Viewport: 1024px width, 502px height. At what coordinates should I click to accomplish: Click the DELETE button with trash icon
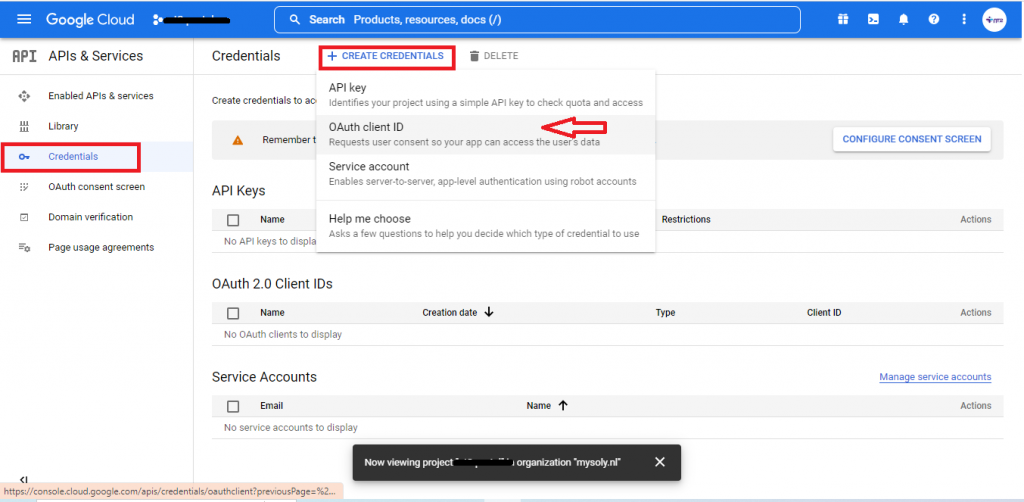(494, 56)
